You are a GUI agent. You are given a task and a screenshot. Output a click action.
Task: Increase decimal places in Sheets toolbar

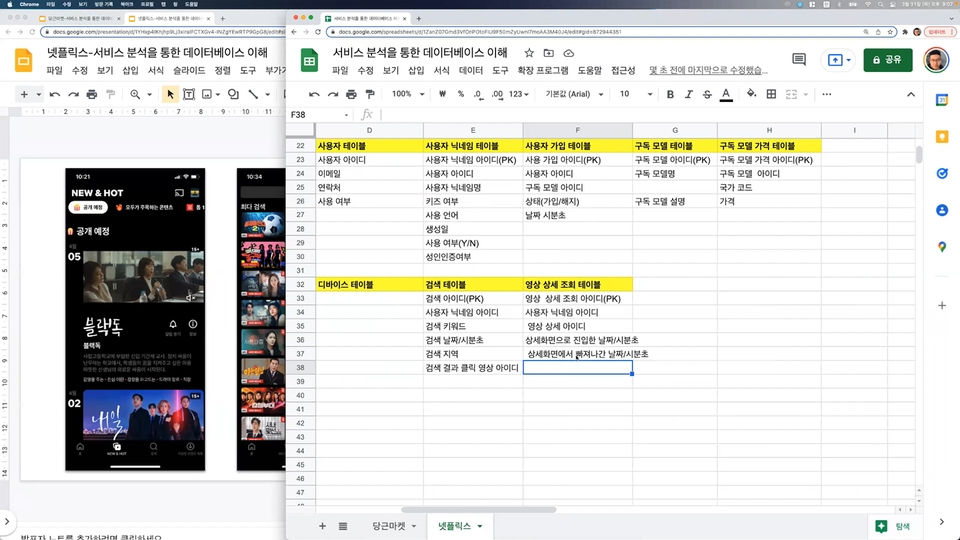point(497,94)
